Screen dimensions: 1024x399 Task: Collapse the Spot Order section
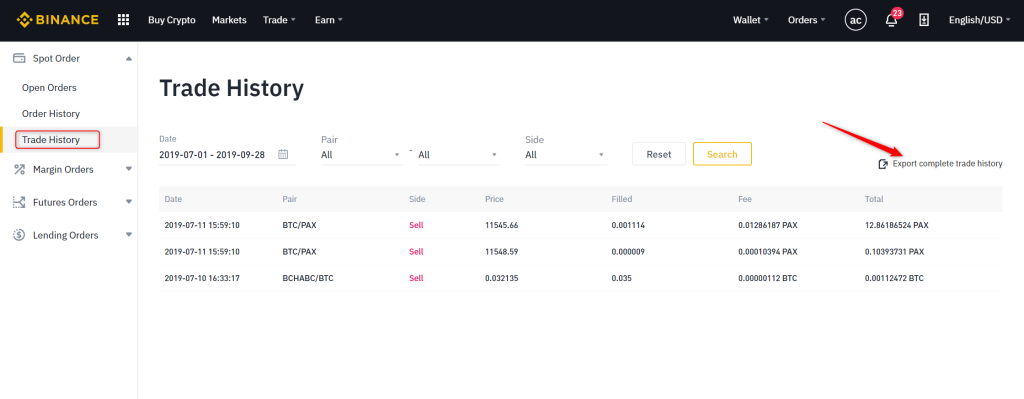pos(129,59)
